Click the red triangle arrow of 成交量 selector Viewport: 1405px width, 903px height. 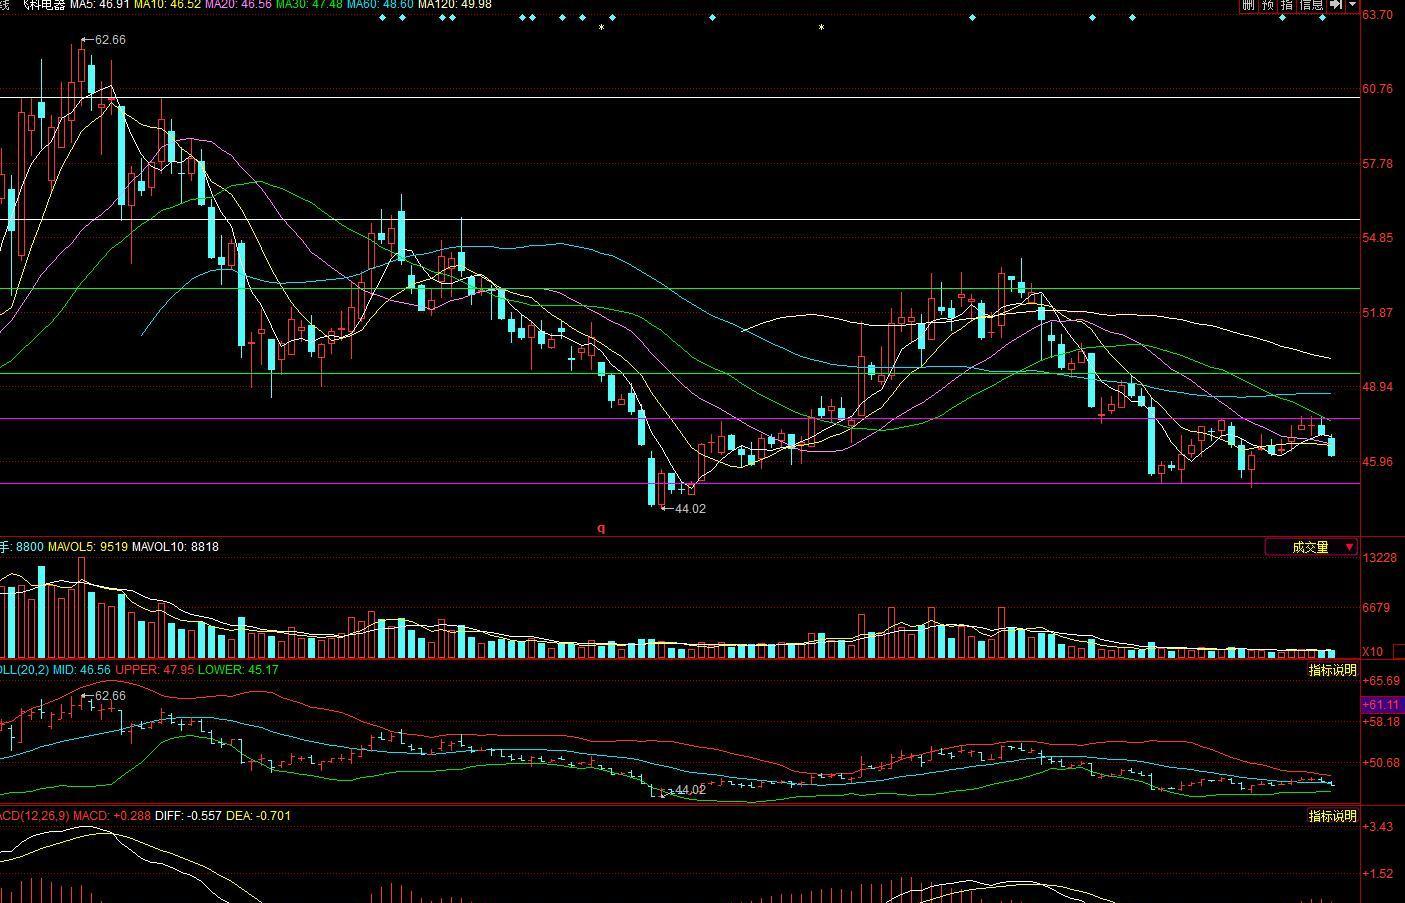1349,547
